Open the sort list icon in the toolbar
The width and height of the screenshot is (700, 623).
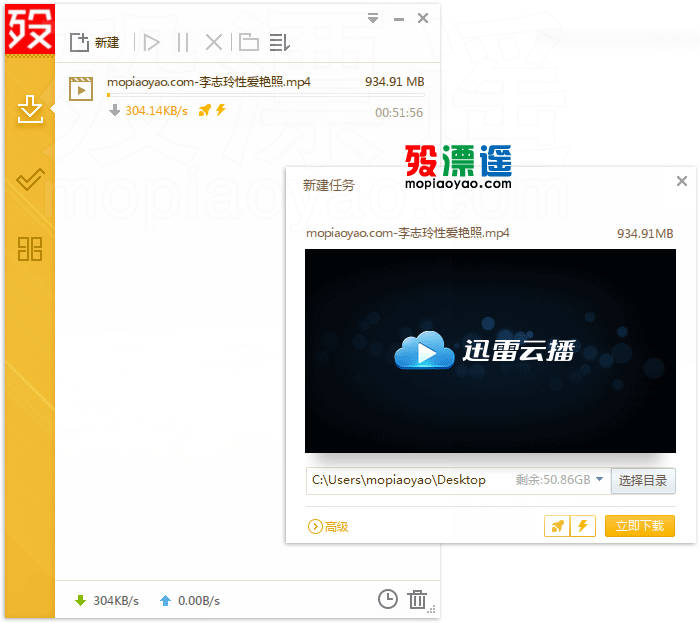[280, 43]
